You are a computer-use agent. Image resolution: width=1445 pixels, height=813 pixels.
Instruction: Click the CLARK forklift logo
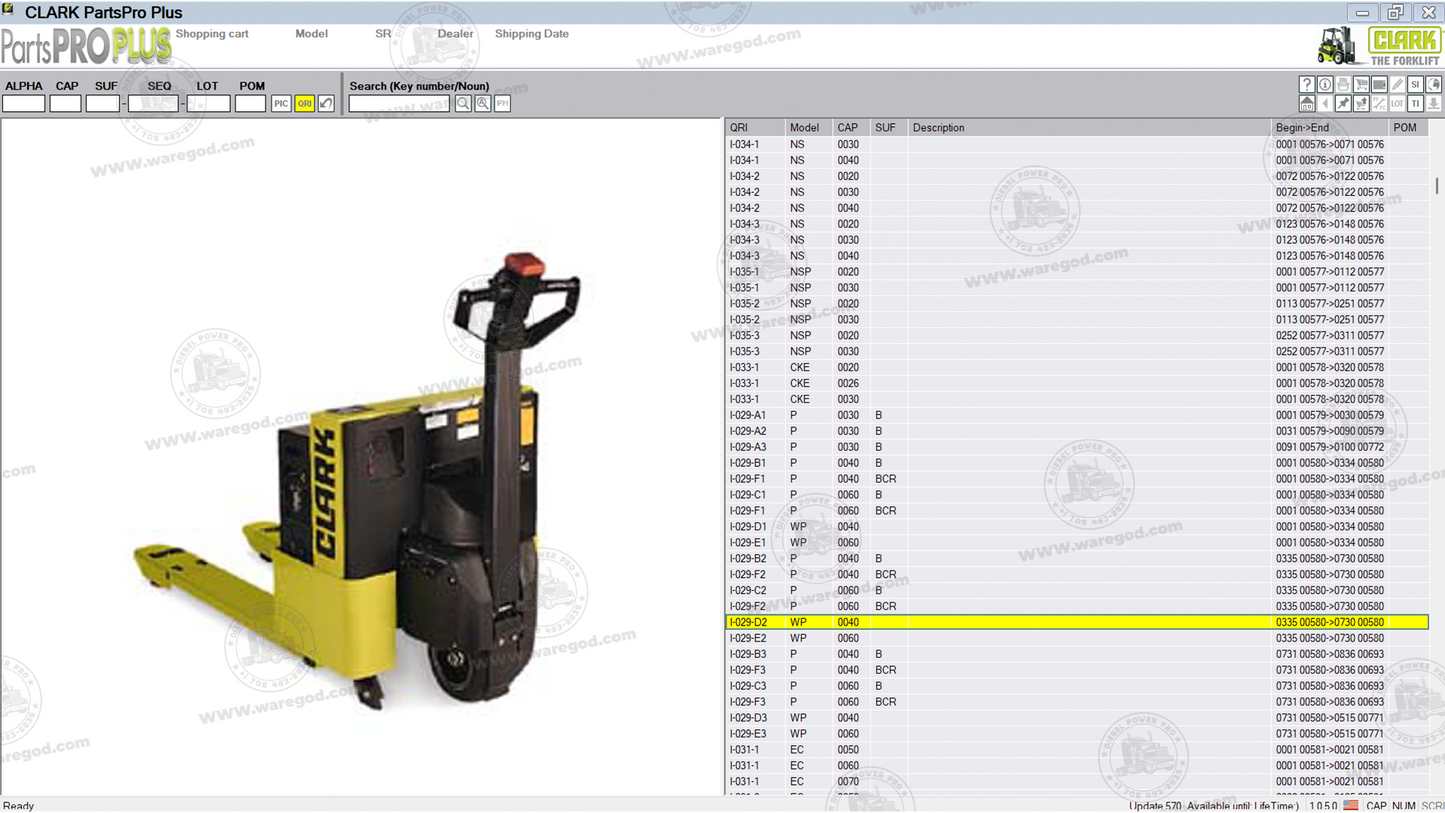point(1379,45)
